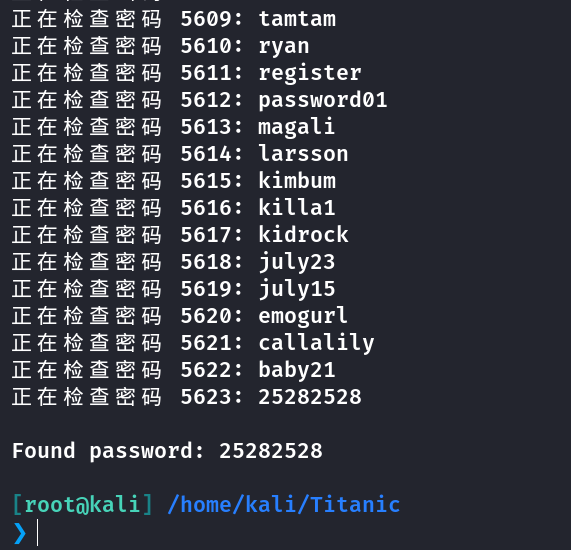Screen dimensions: 571x550
Task: Click the word ryan on line 5610
Action: [x=284, y=47]
